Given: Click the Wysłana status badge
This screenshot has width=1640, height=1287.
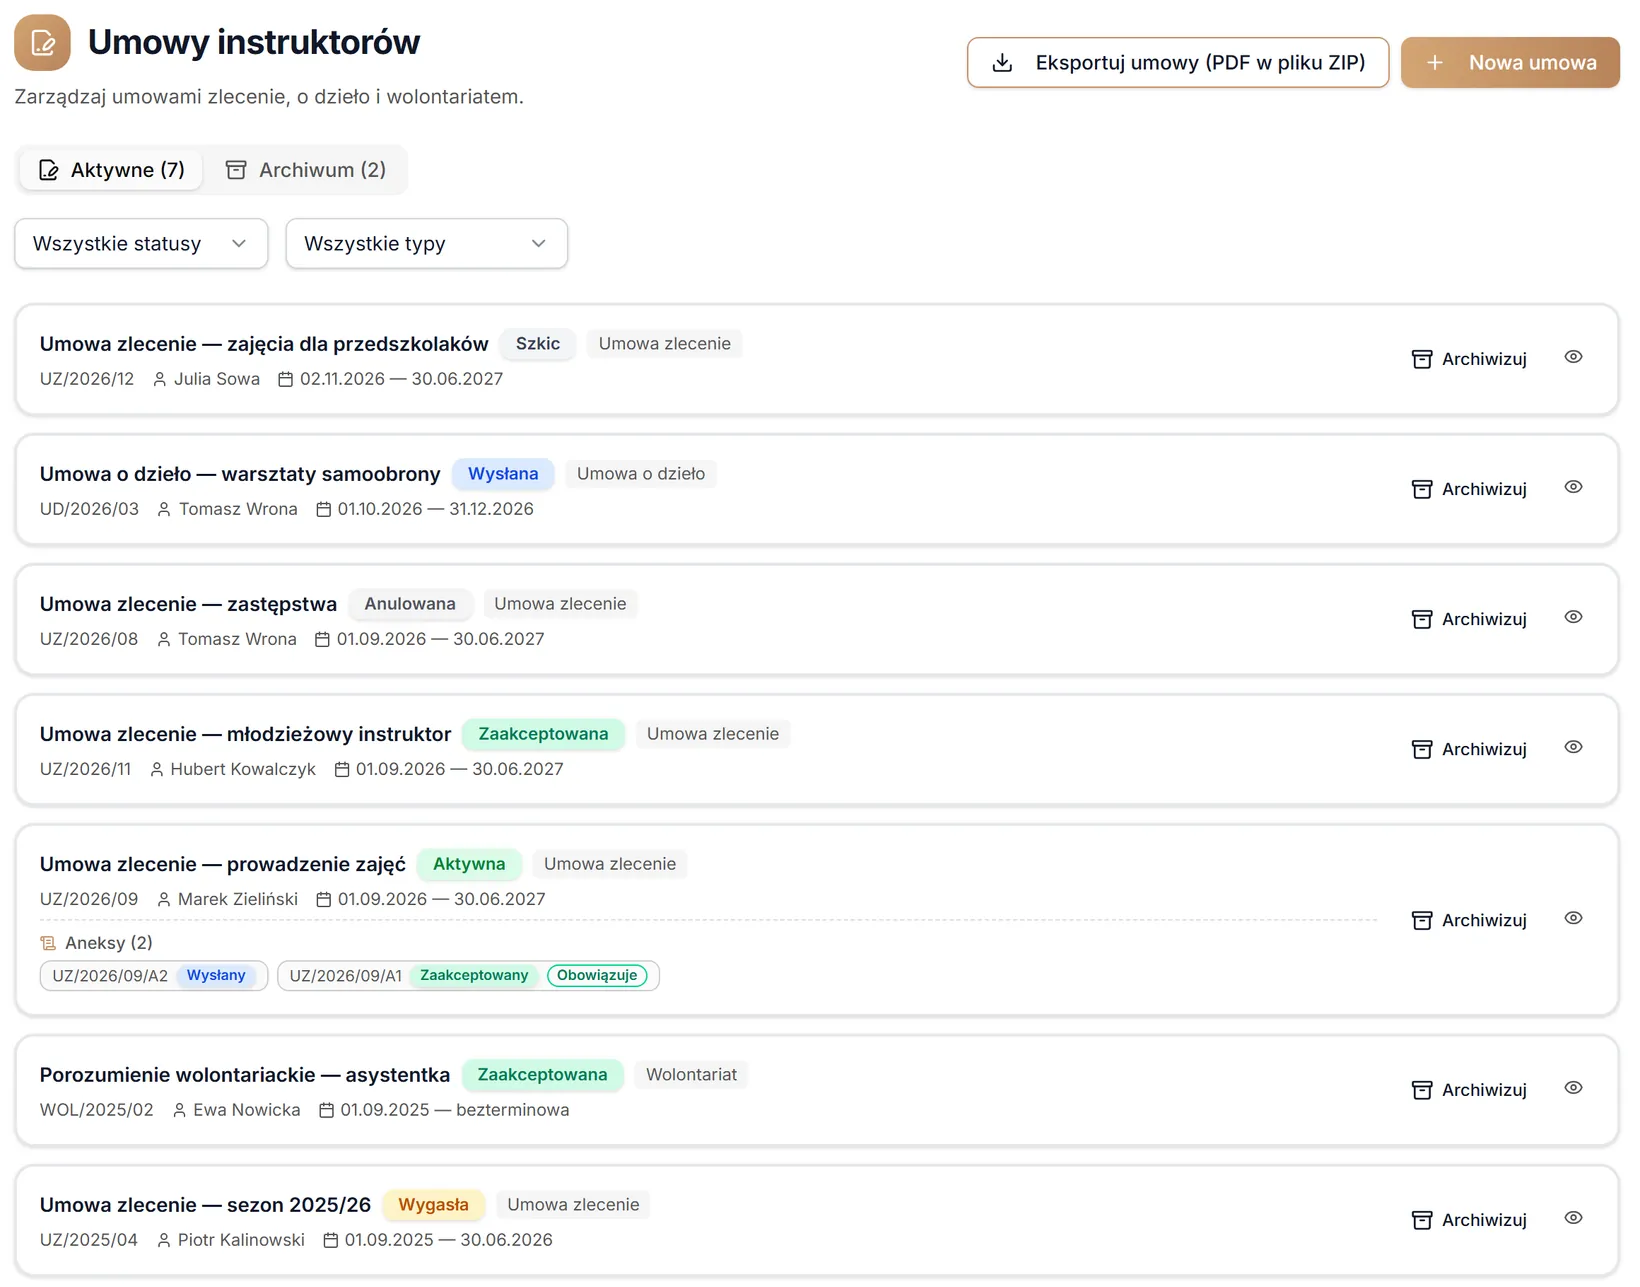Looking at the screenshot, I should (x=503, y=474).
